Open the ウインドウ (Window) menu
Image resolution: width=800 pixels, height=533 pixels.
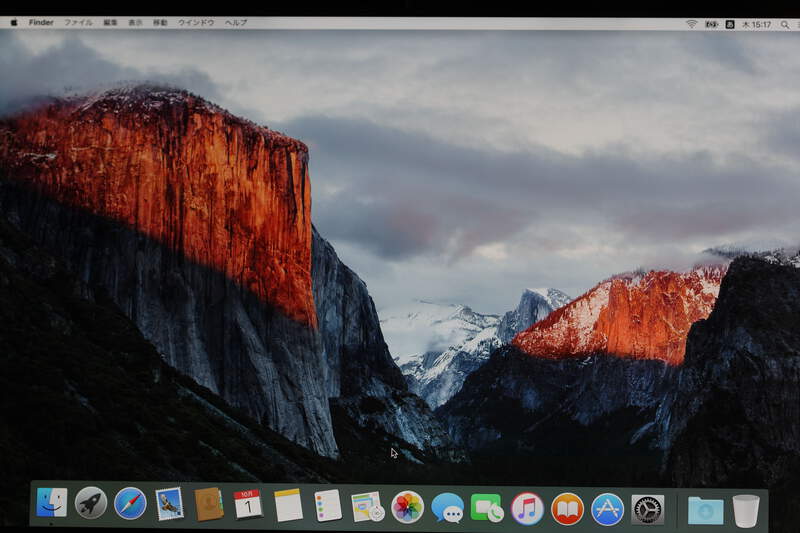click(x=196, y=22)
